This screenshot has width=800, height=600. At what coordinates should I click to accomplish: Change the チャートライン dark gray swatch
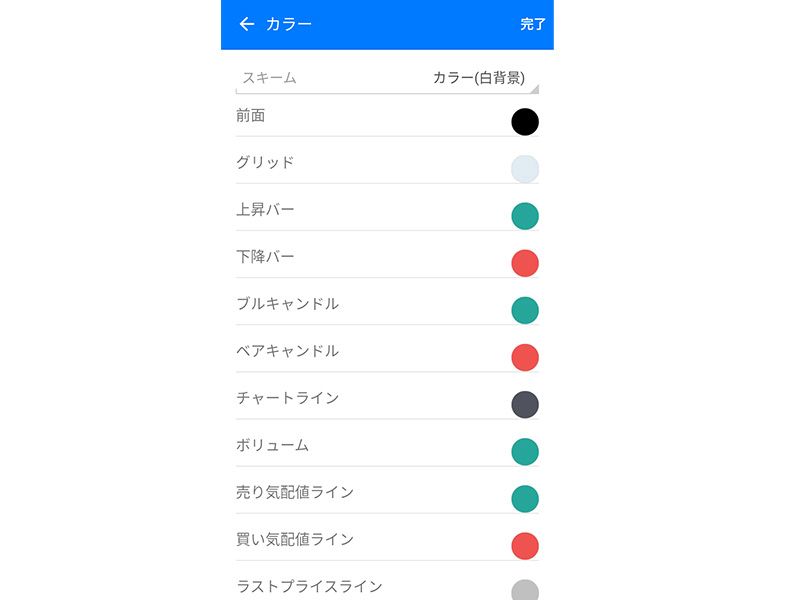[525, 404]
